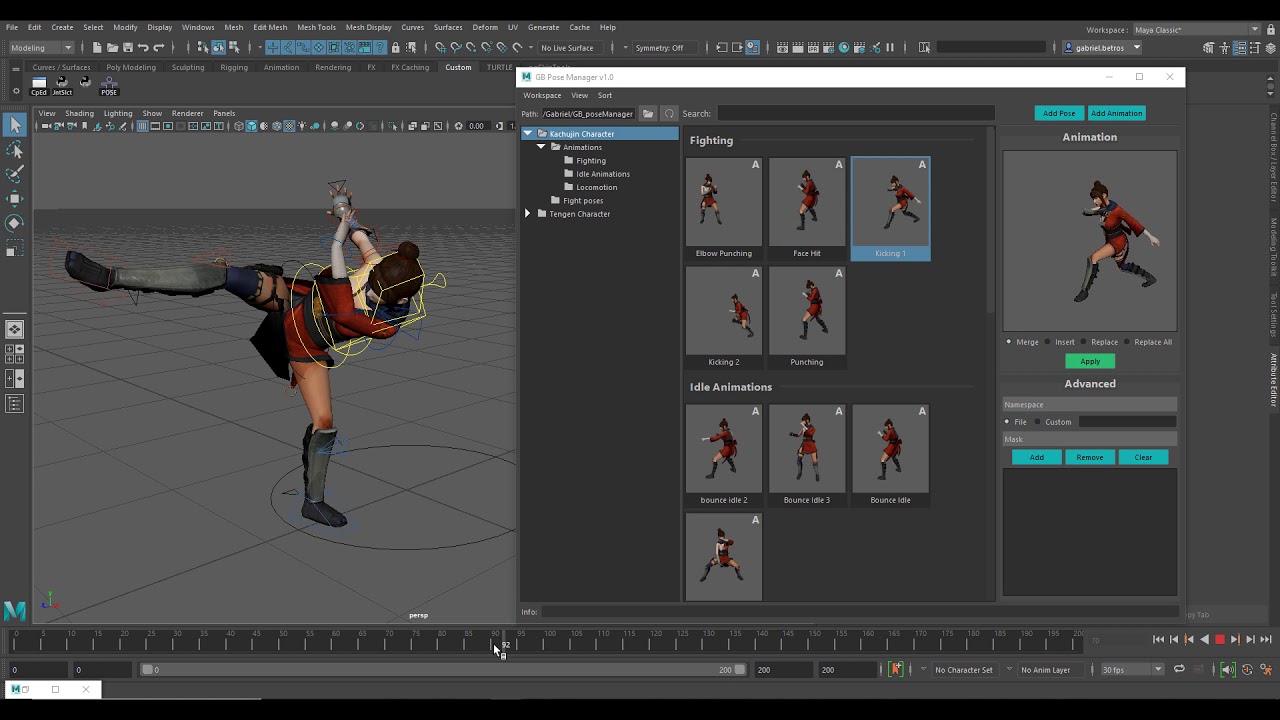Undo the last action from toolbar
The height and width of the screenshot is (720, 1280).
(x=143, y=47)
